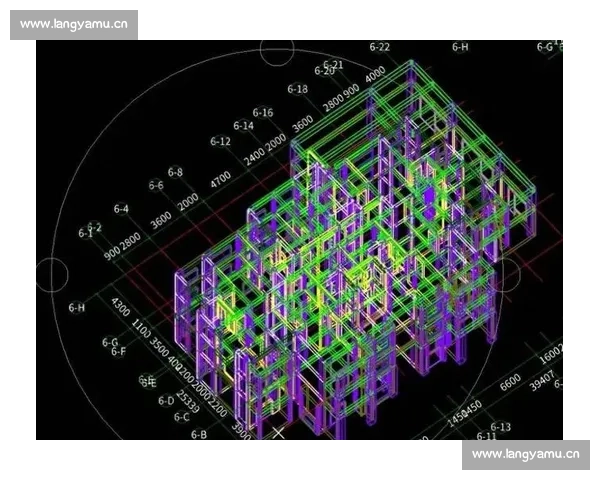Click the 6-1 axis label

85,233
